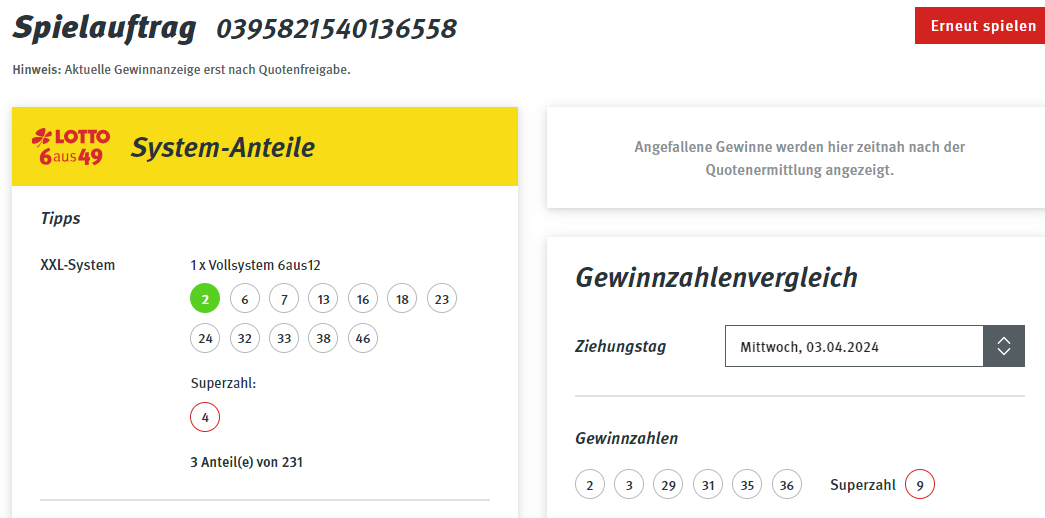Click tip number 18 circle

point(402,299)
